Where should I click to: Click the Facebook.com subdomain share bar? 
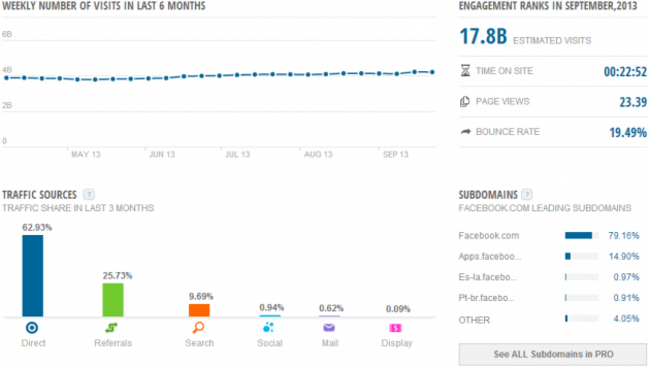coord(582,236)
